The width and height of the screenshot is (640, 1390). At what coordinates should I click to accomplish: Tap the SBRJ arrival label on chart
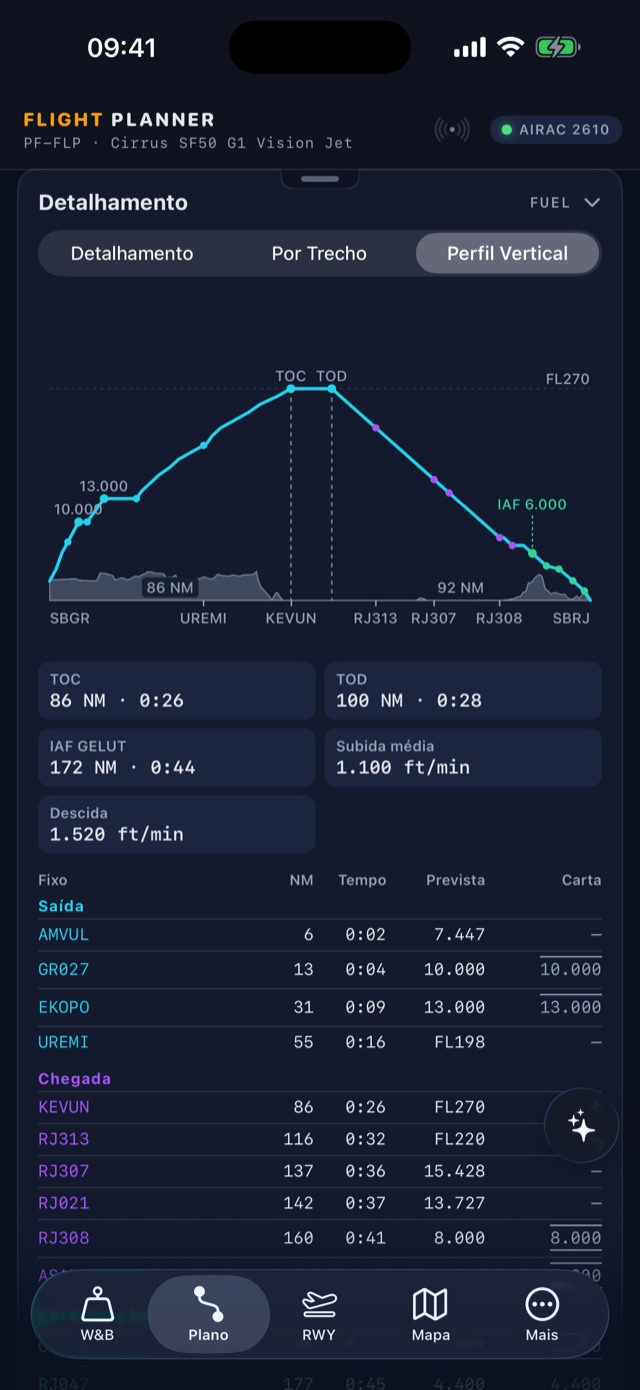pyautogui.click(x=571, y=618)
